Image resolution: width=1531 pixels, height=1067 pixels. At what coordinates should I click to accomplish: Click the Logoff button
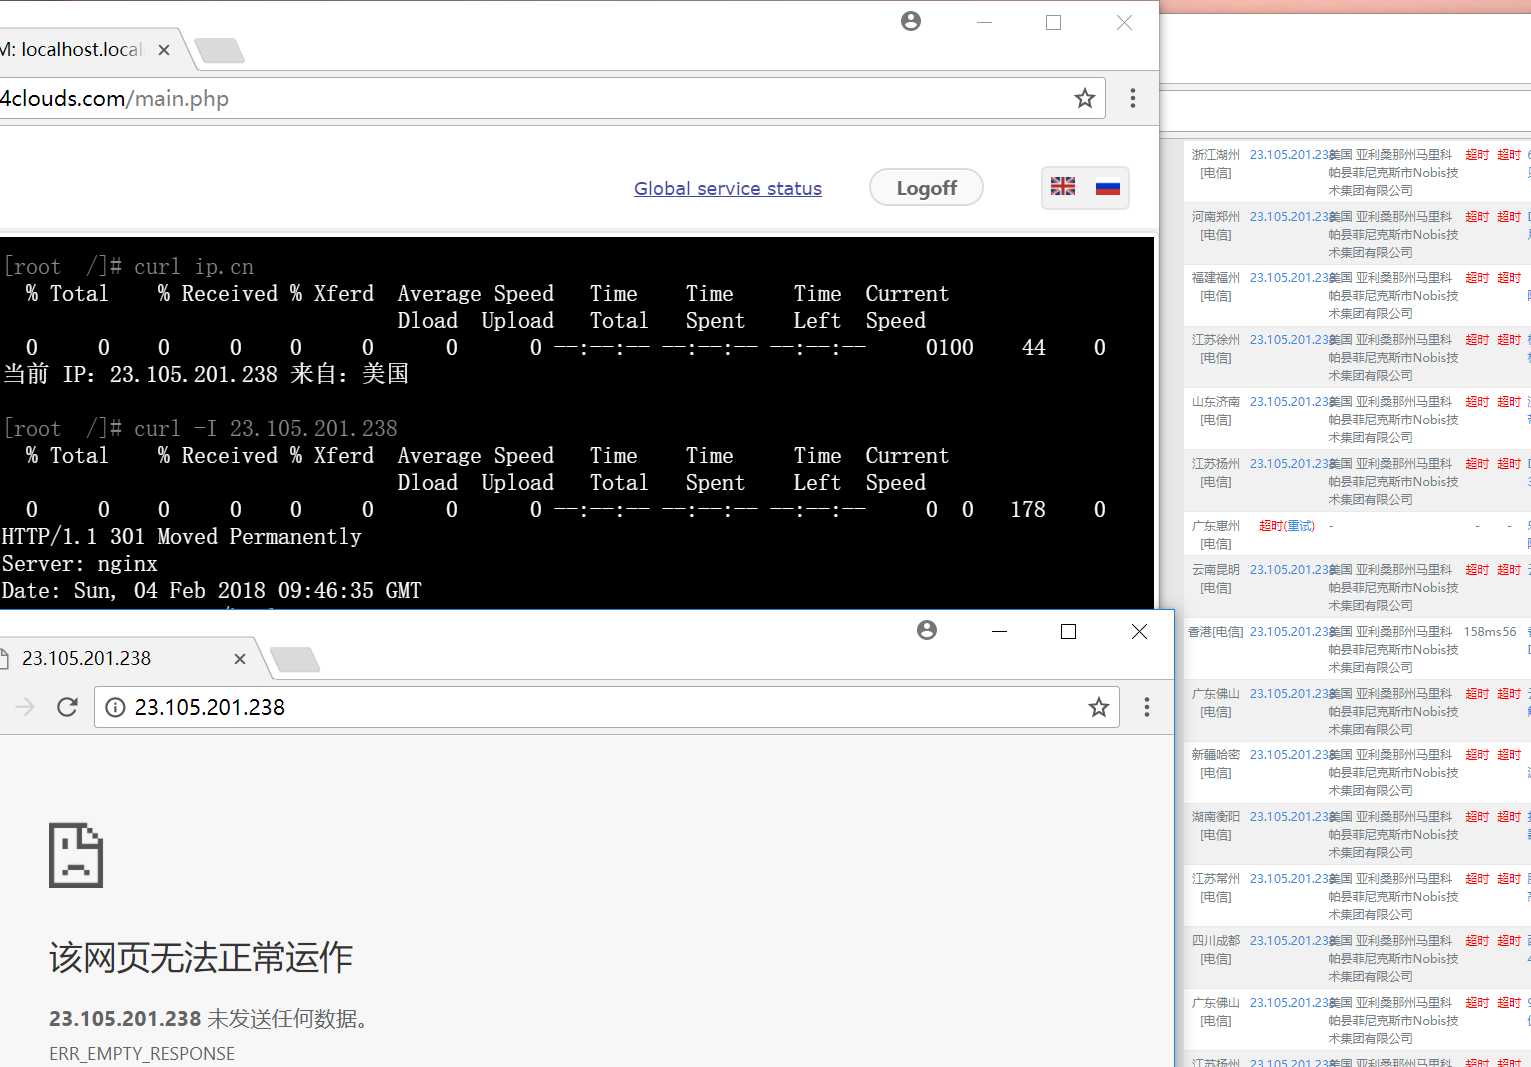tap(926, 188)
